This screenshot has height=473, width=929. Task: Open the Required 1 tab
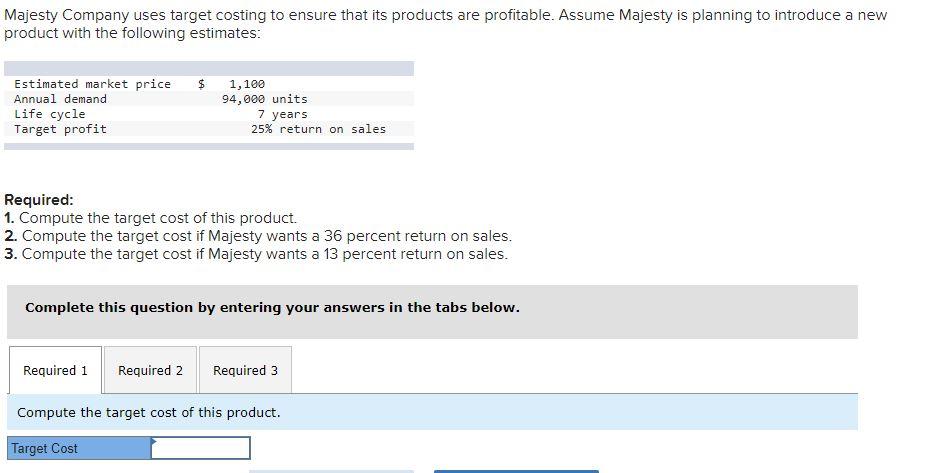click(x=55, y=371)
